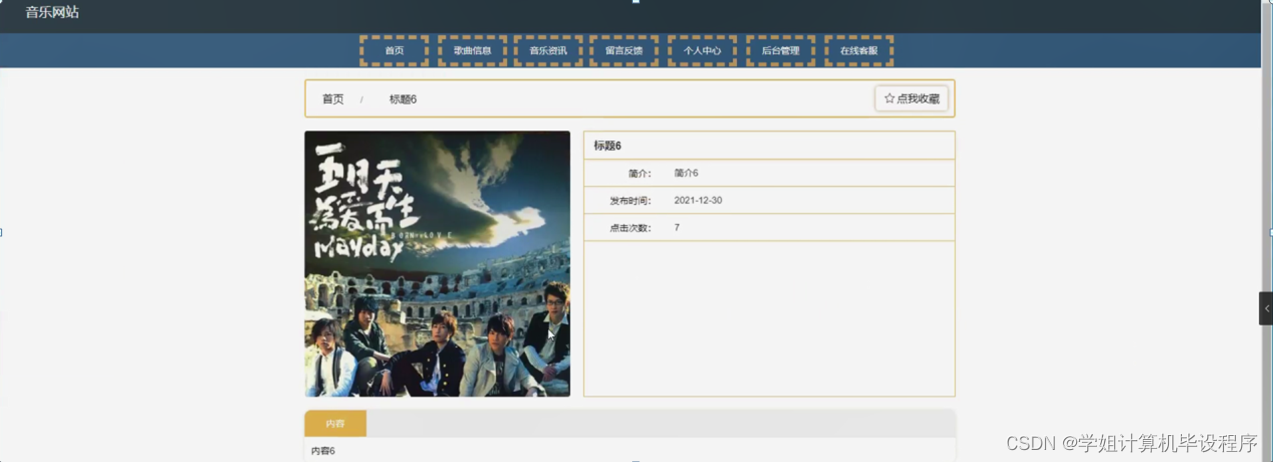Click the 音乐网站 site title
The image size is (1273, 462).
pyautogui.click(x=52, y=13)
